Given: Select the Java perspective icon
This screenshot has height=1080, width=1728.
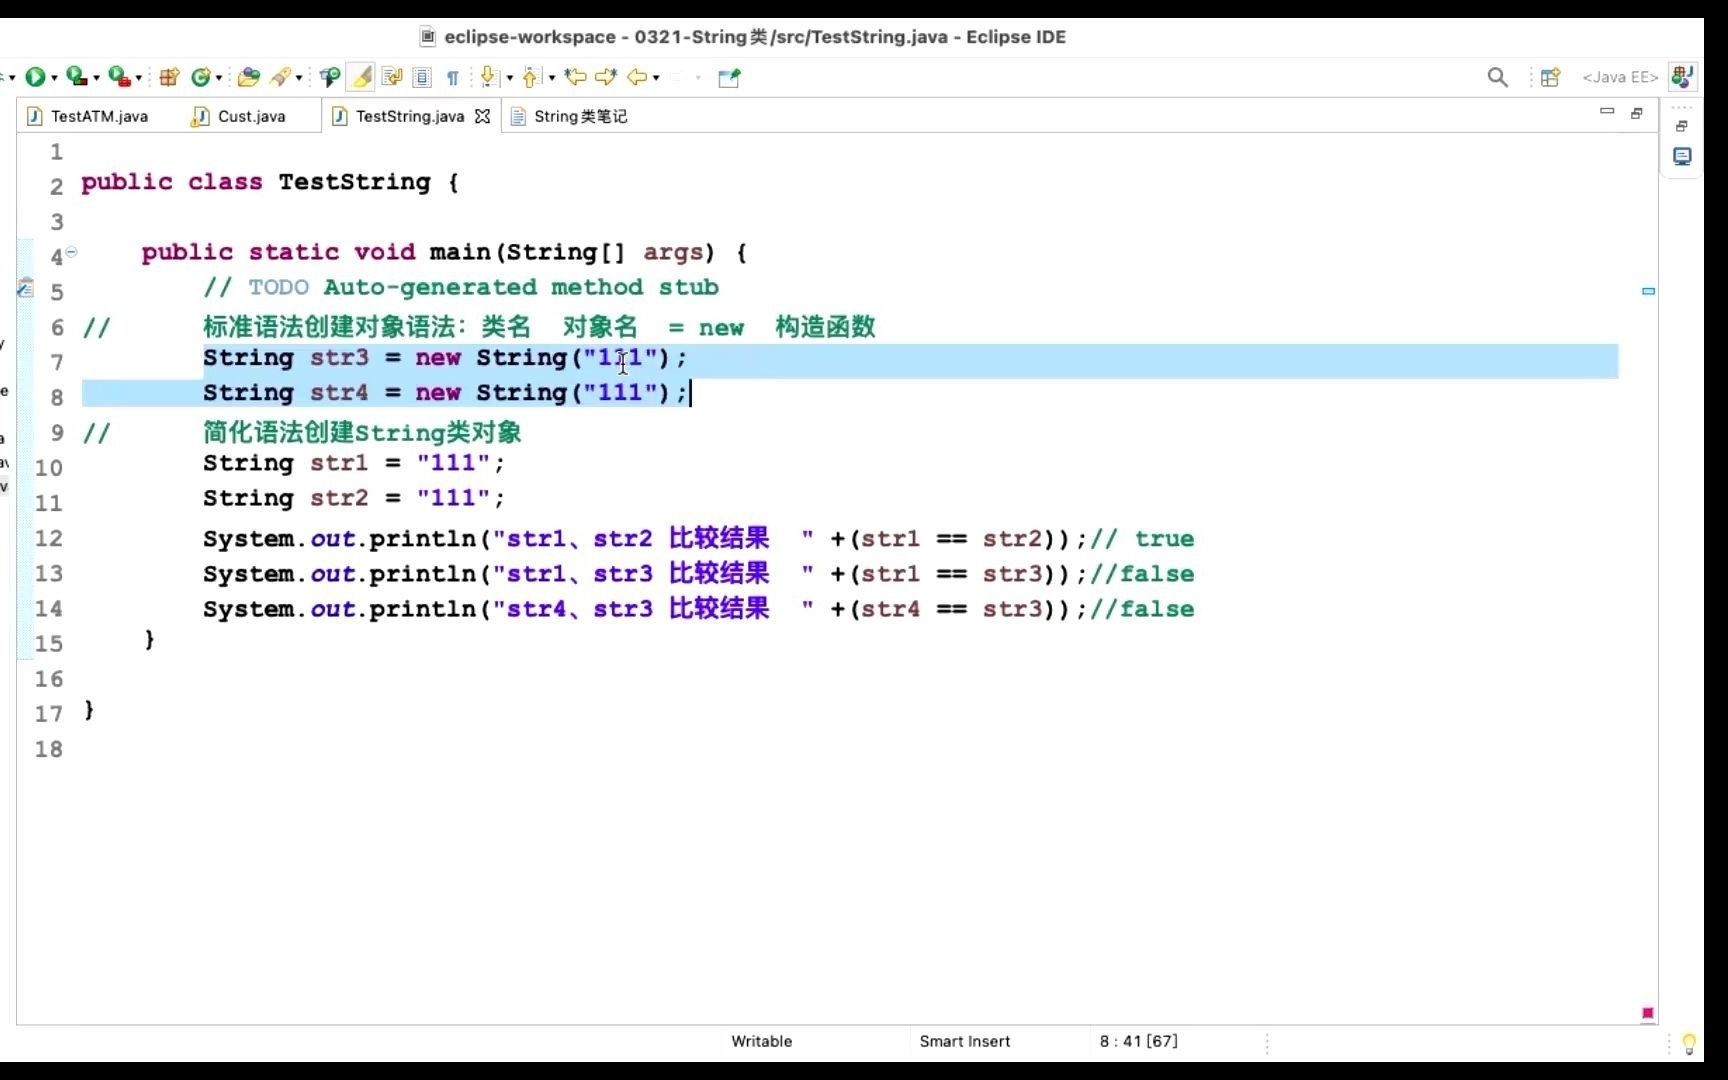Looking at the screenshot, I should click(x=1682, y=77).
